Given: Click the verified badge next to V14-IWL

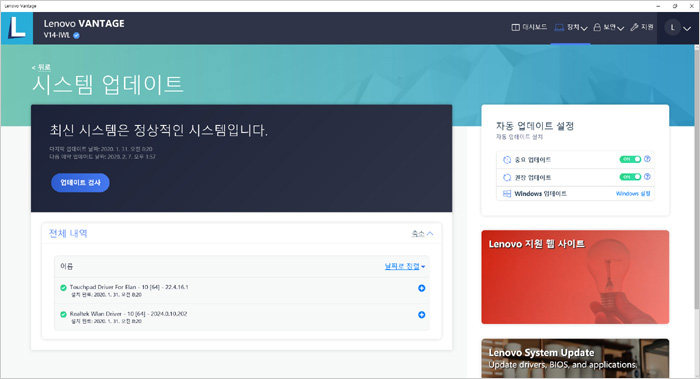Looking at the screenshot, I should click(76, 36).
